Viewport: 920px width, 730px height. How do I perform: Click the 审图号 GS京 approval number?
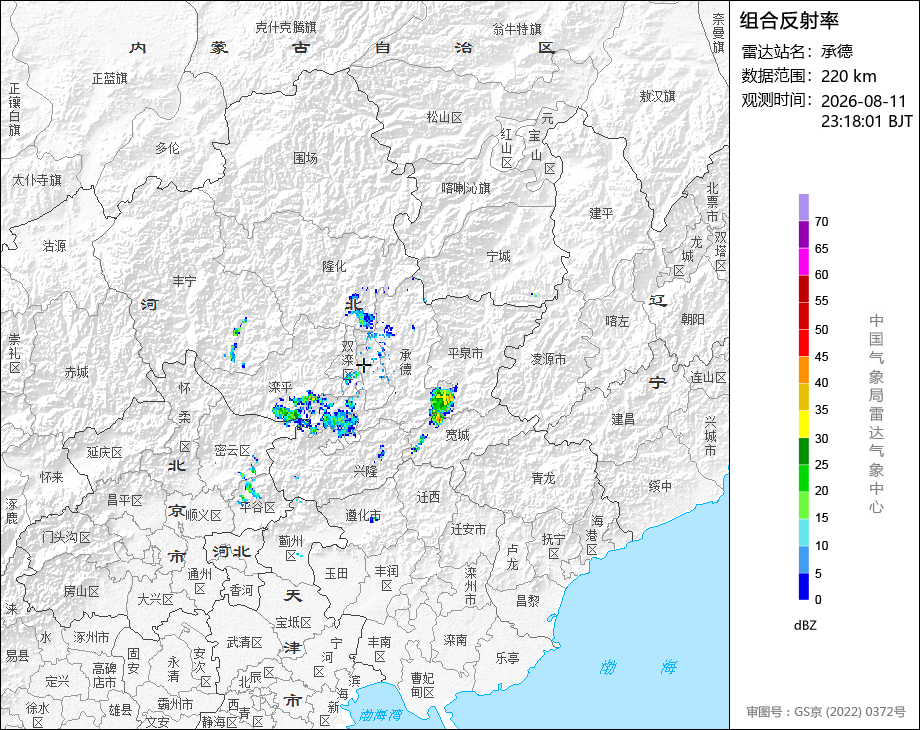coord(826,711)
